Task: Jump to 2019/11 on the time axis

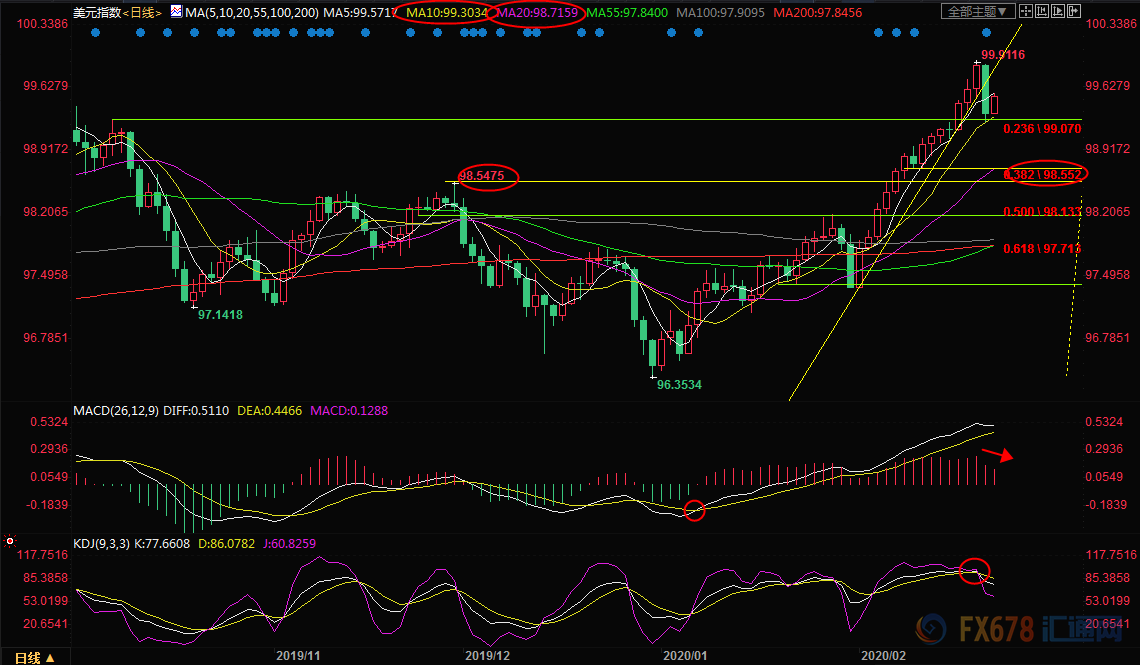Action: [298, 656]
